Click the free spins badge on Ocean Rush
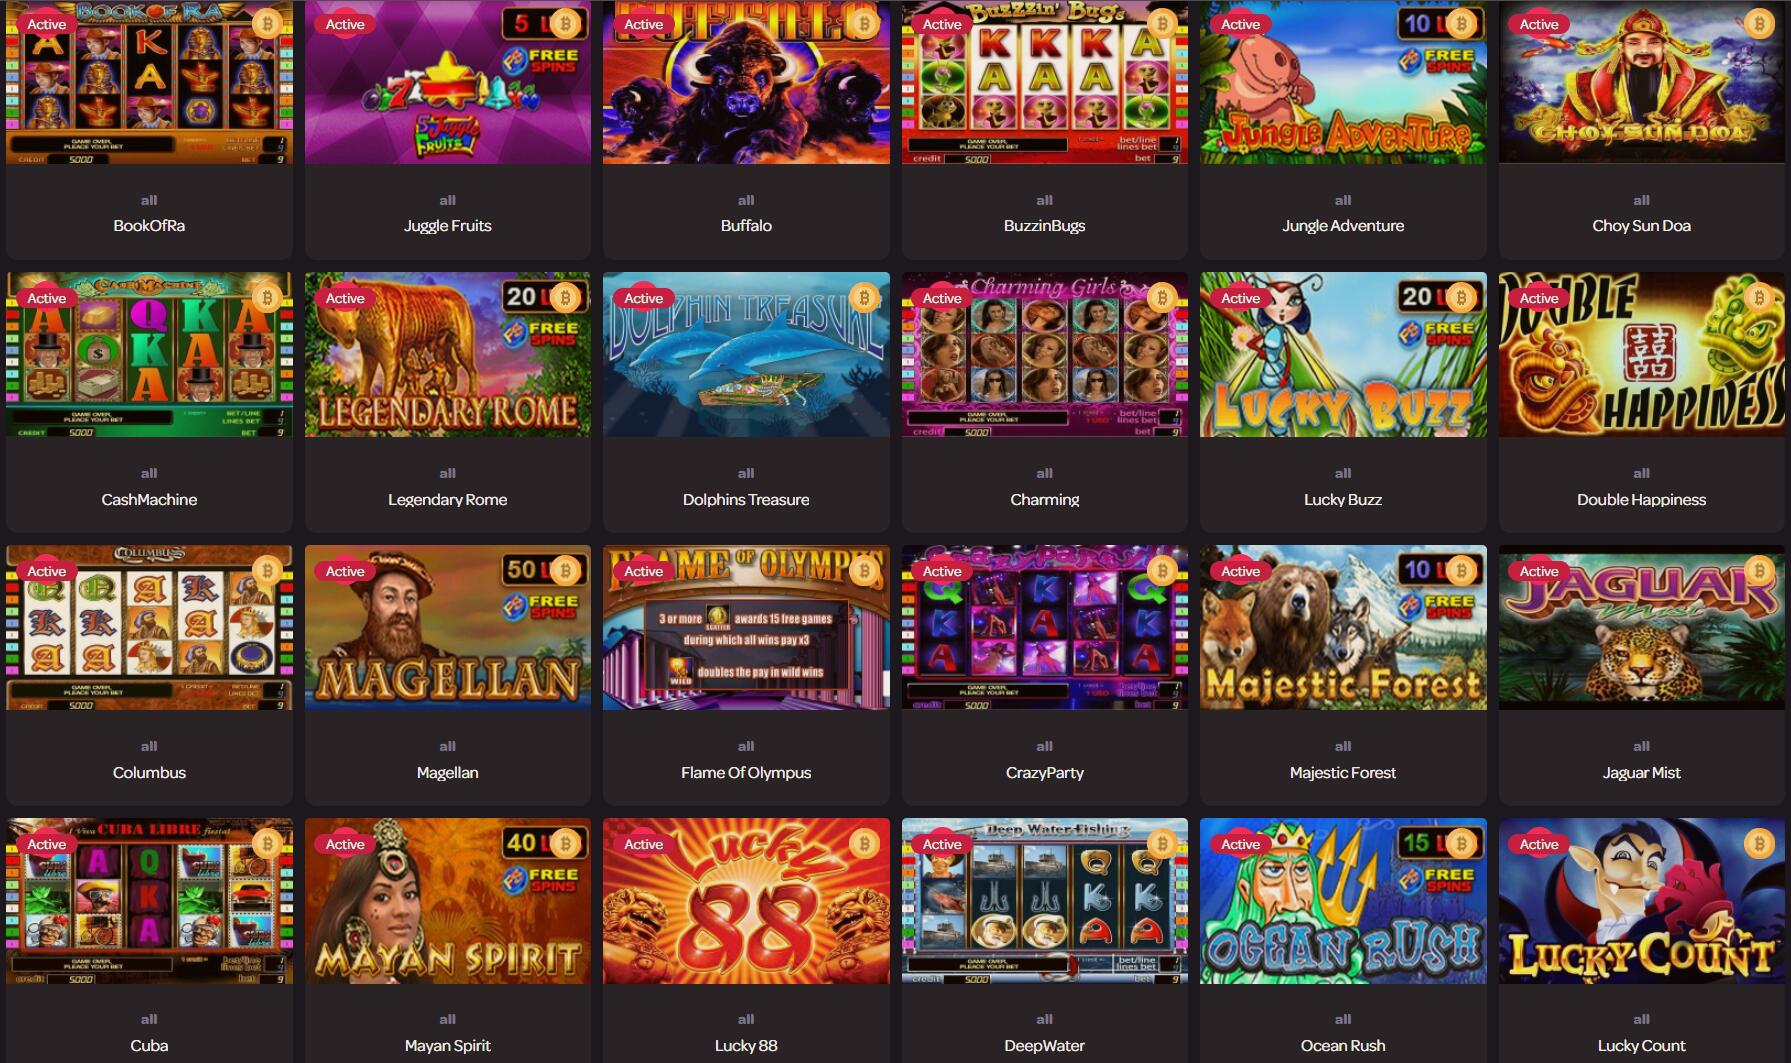1791x1063 pixels. (1436, 879)
